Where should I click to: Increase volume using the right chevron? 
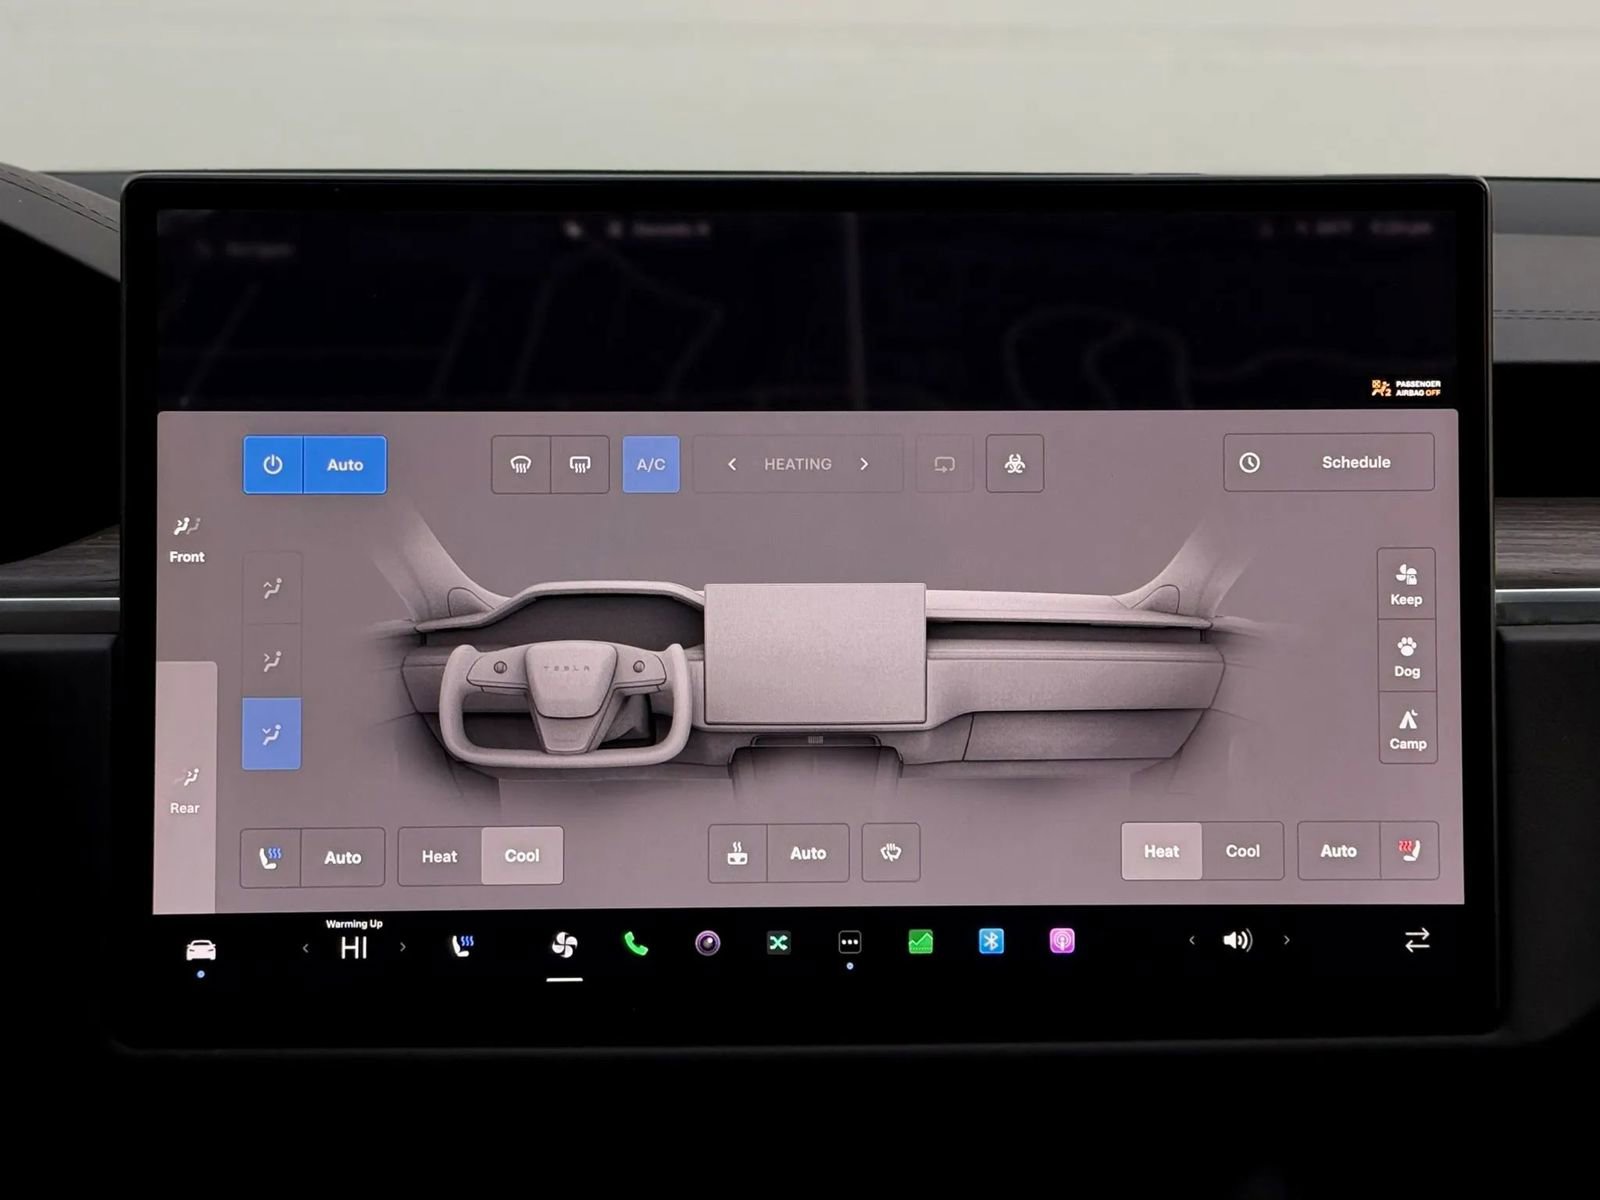pos(1287,940)
